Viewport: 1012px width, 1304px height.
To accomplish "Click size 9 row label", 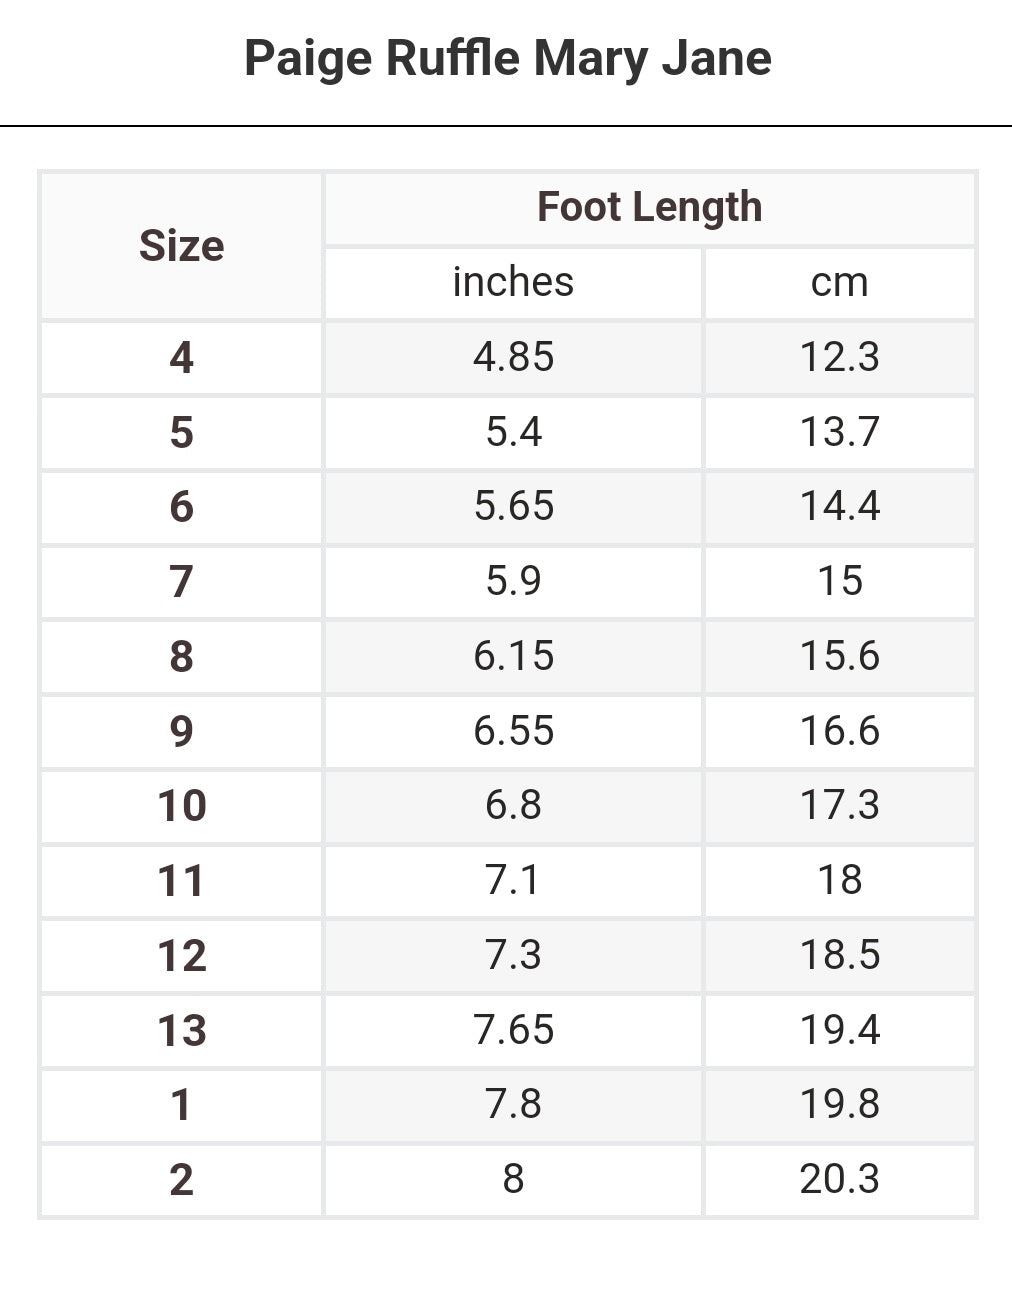I will [181, 731].
